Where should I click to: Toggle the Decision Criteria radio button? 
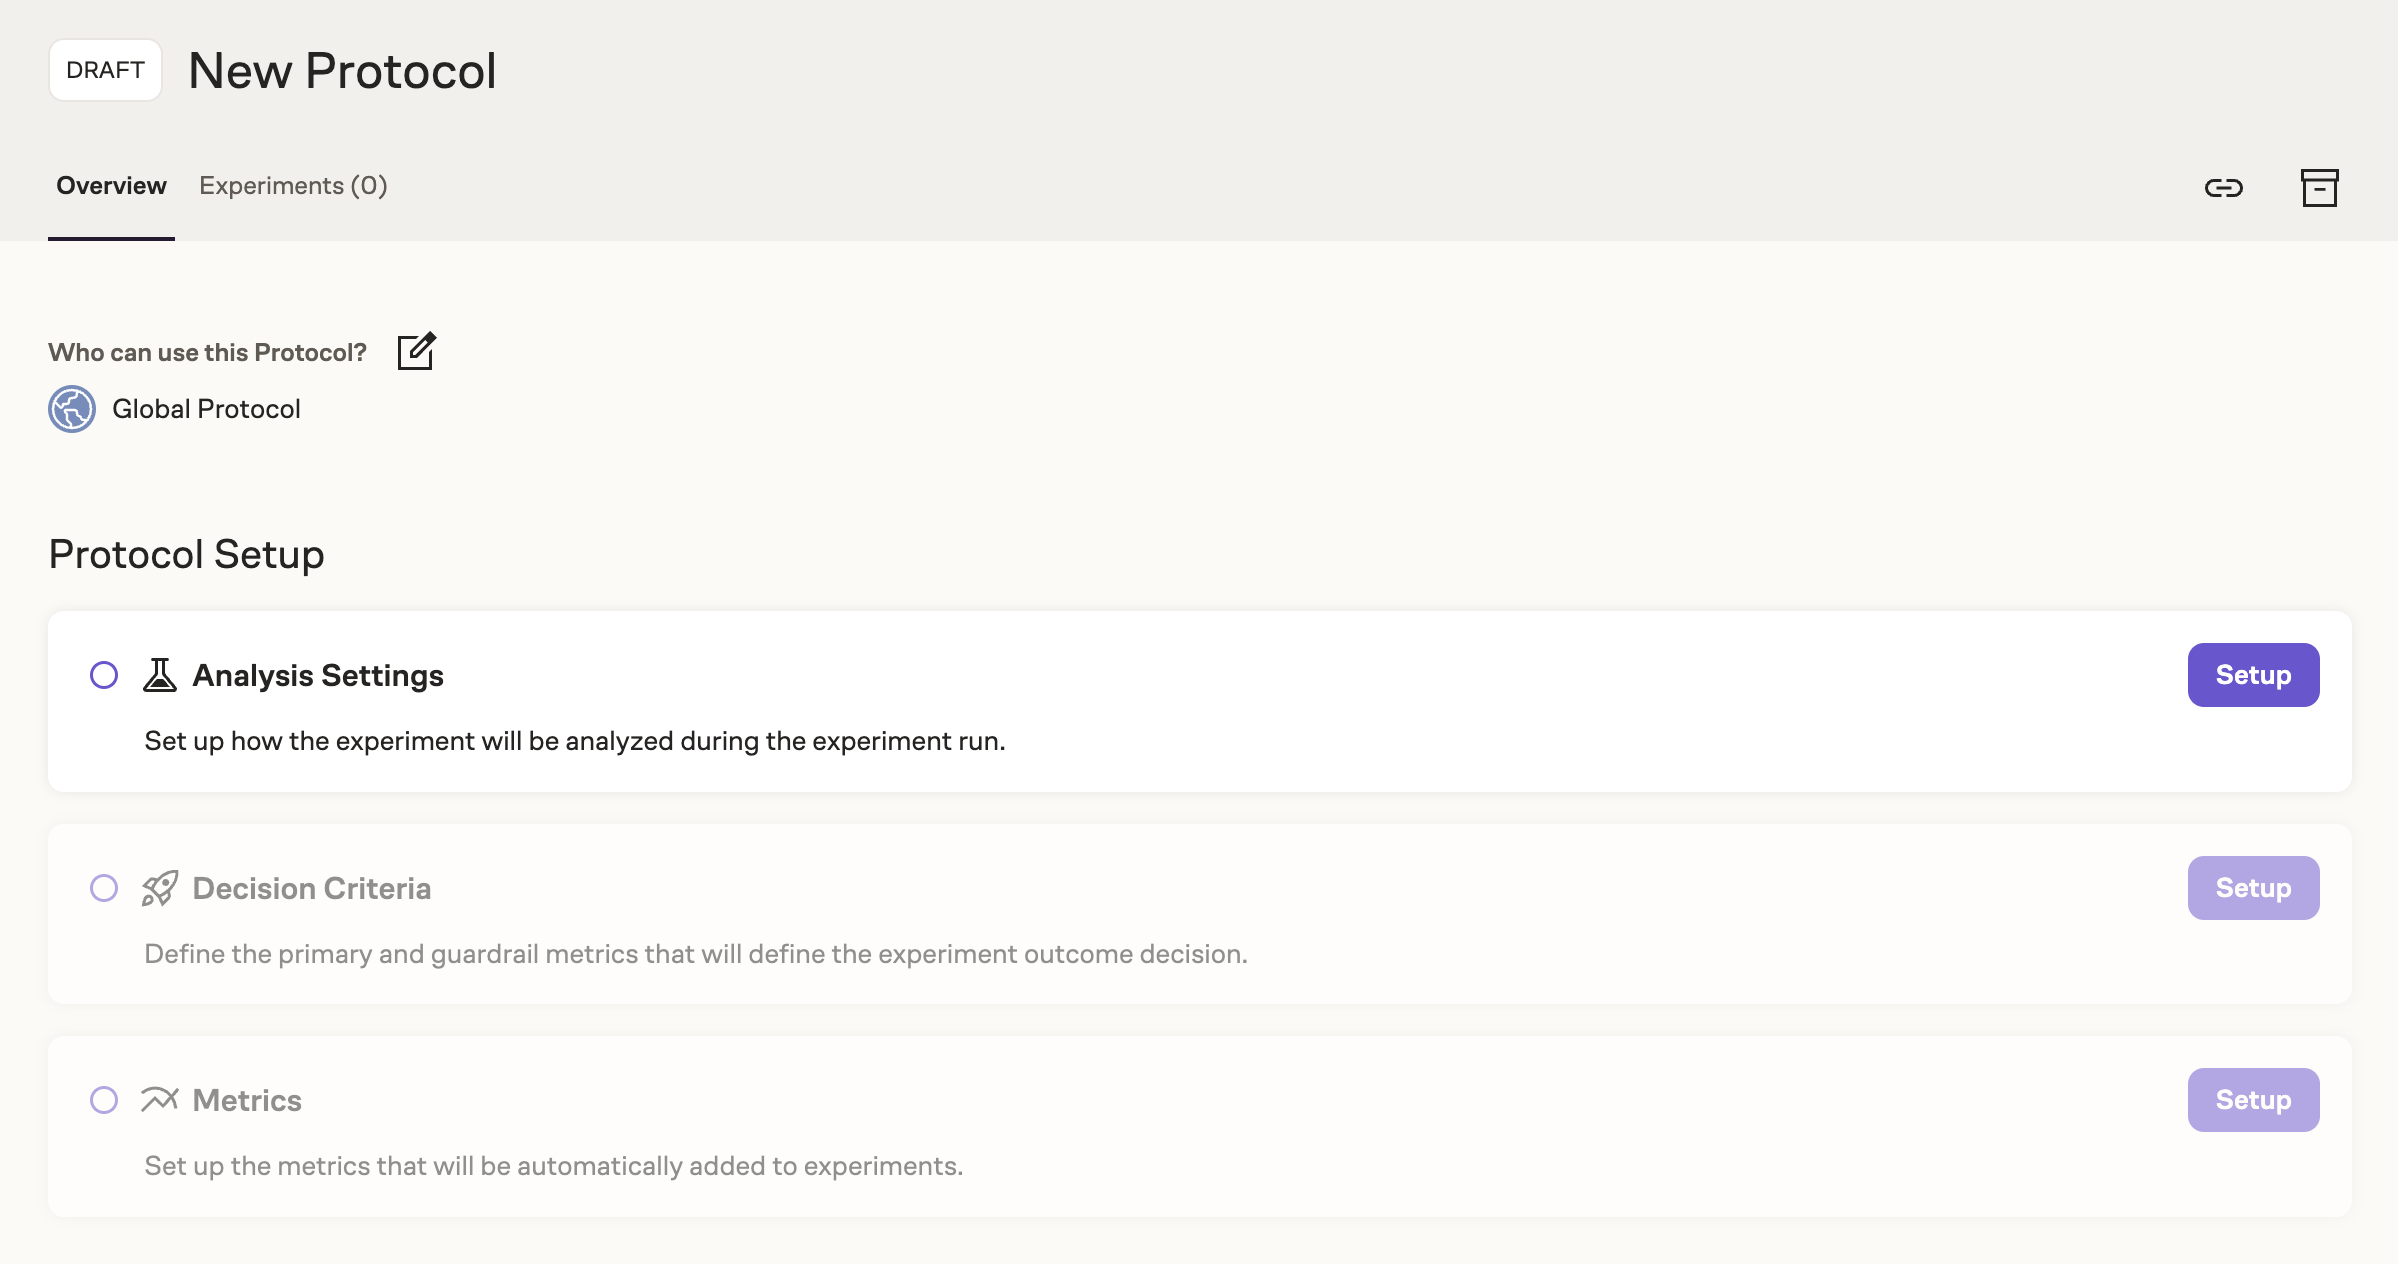point(105,887)
